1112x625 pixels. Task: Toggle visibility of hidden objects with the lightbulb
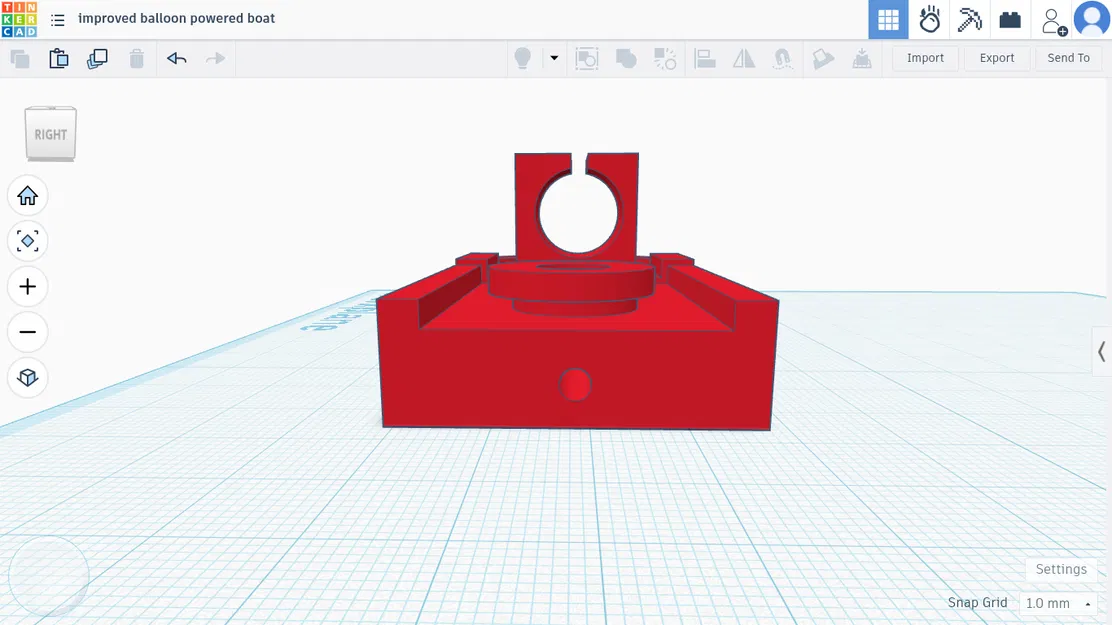pyautogui.click(x=521, y=58)
